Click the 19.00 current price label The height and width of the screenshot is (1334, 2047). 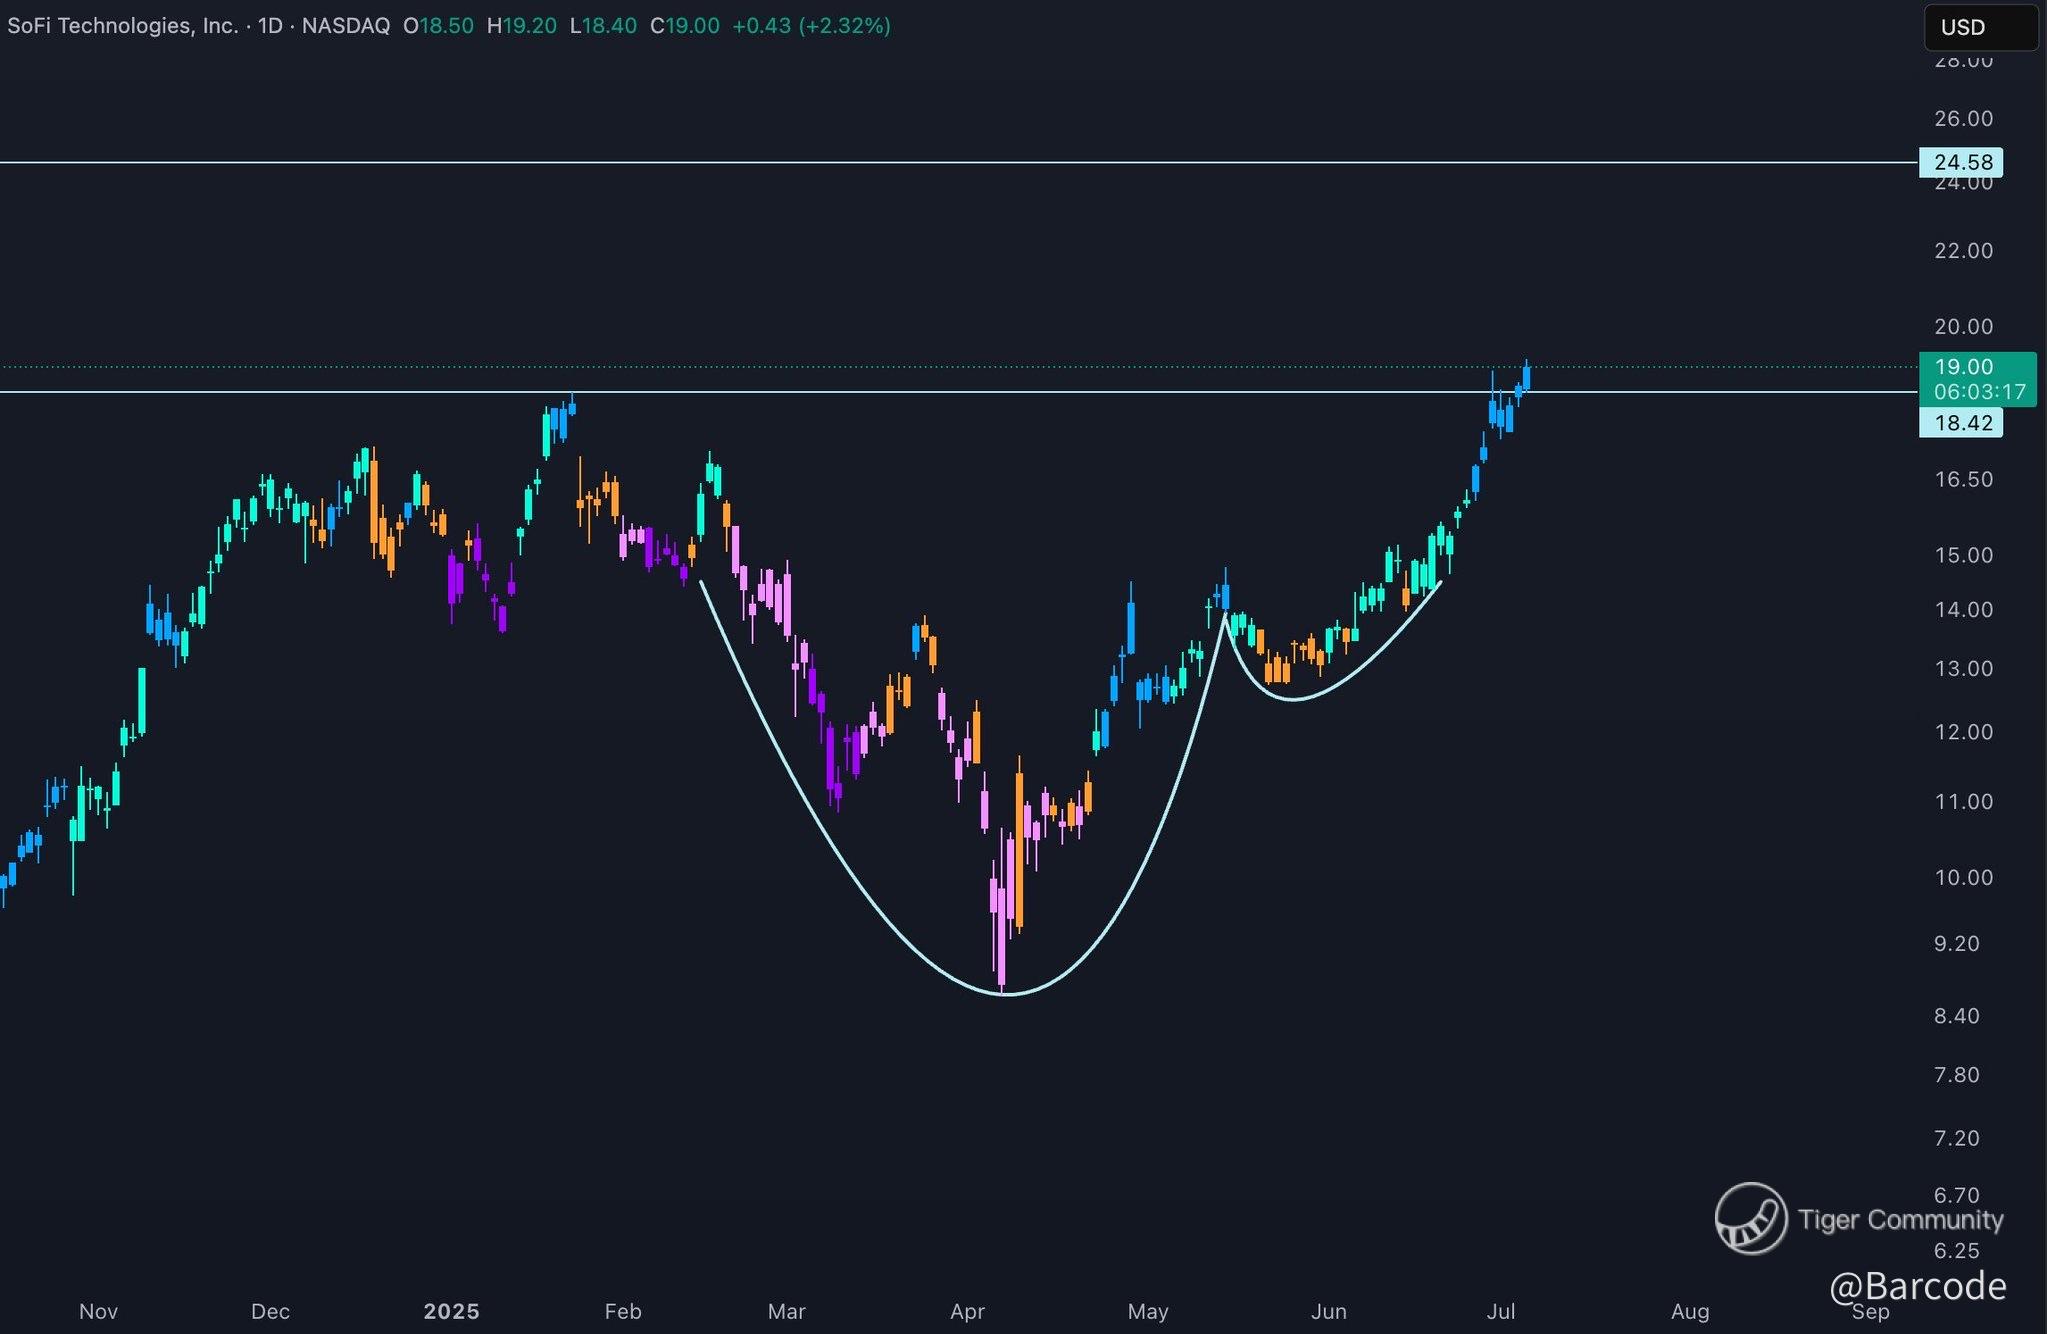coord(1962,367)
